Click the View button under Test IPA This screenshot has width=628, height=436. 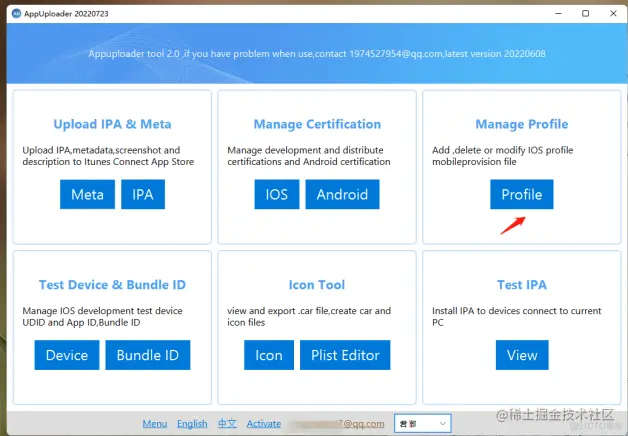[522, 355]
